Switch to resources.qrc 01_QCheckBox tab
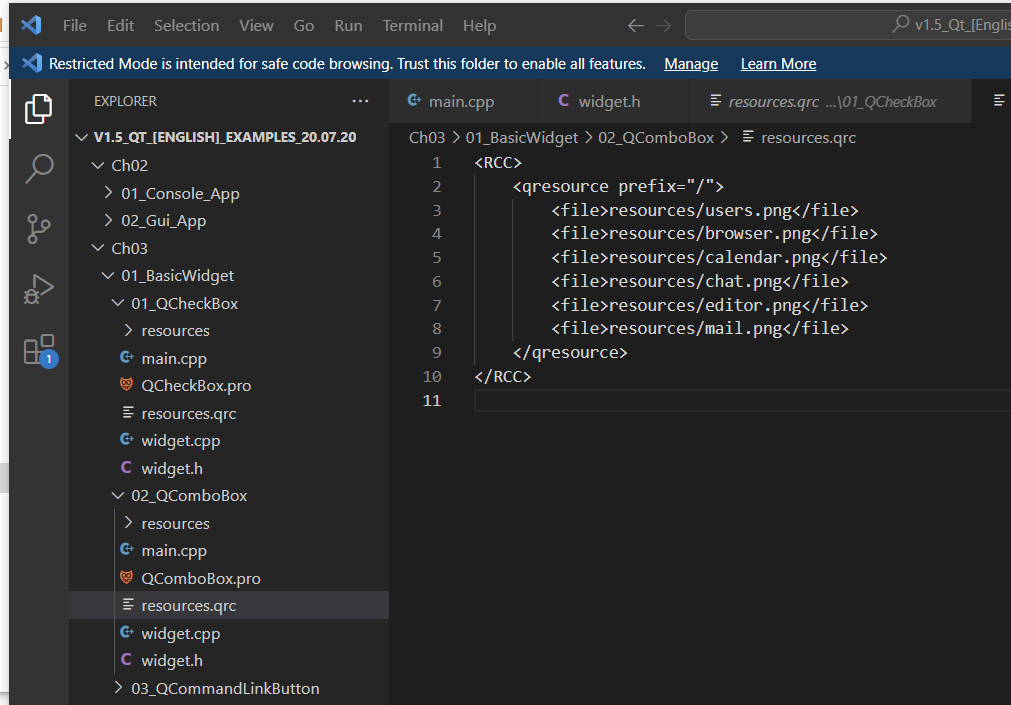Viewport: 1011px width, 705px height. click(830, 101)
